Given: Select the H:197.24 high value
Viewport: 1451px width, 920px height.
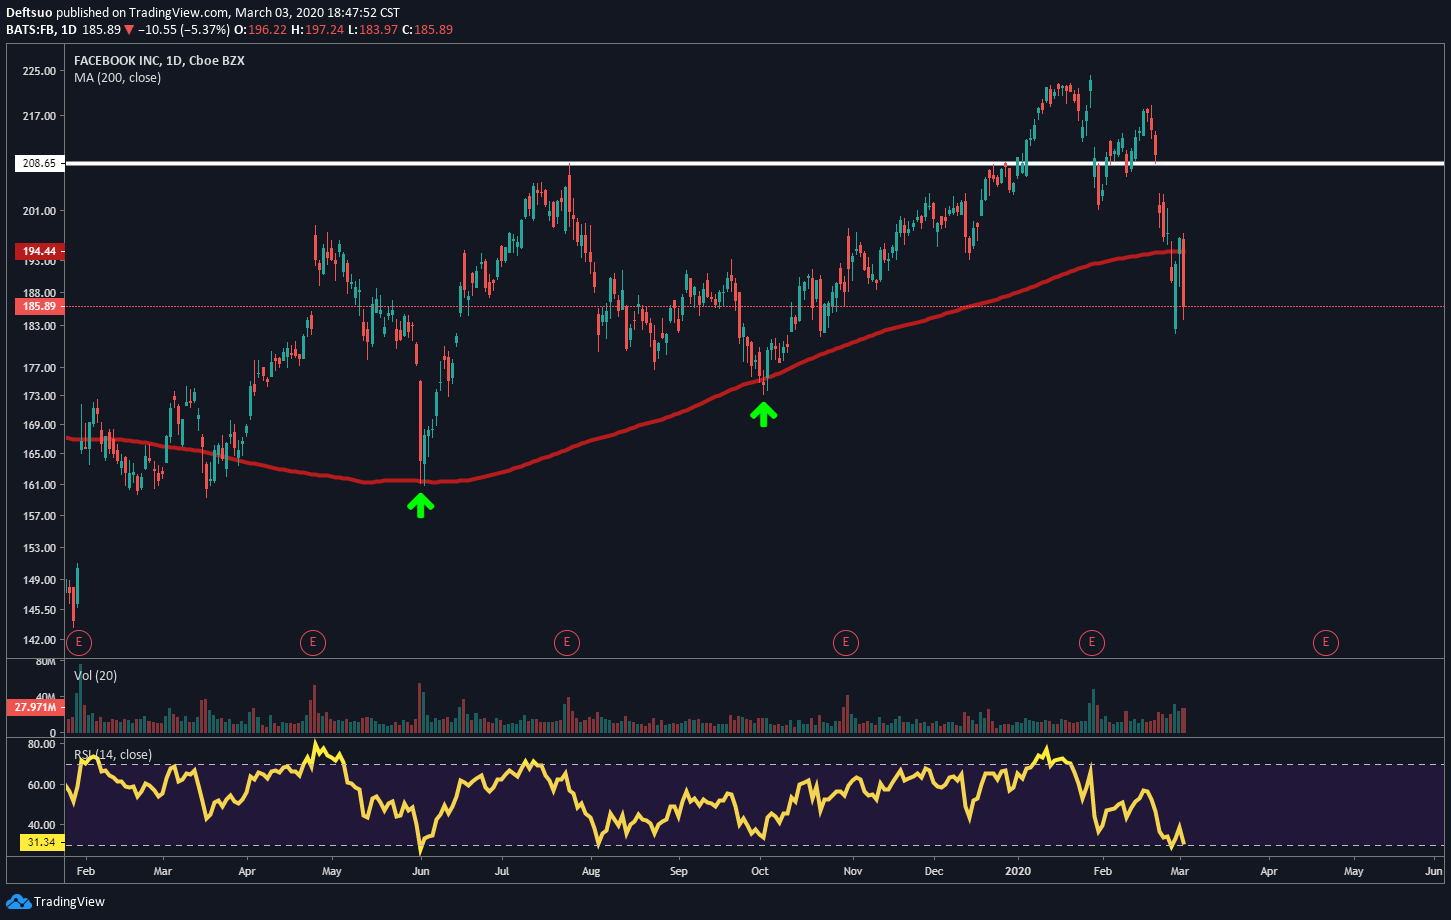Looking at the screenshot, I should pos(318,30).
